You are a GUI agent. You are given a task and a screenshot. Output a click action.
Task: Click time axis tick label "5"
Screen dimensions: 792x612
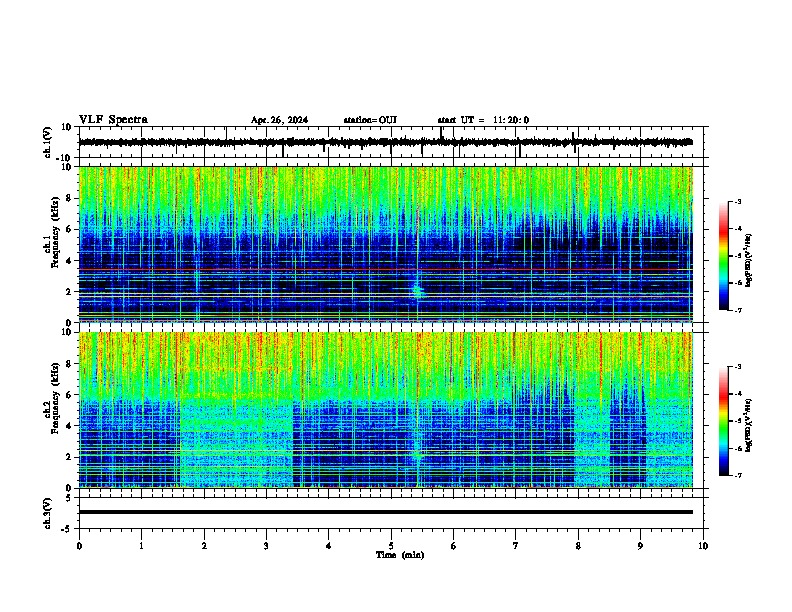point(391,546)
